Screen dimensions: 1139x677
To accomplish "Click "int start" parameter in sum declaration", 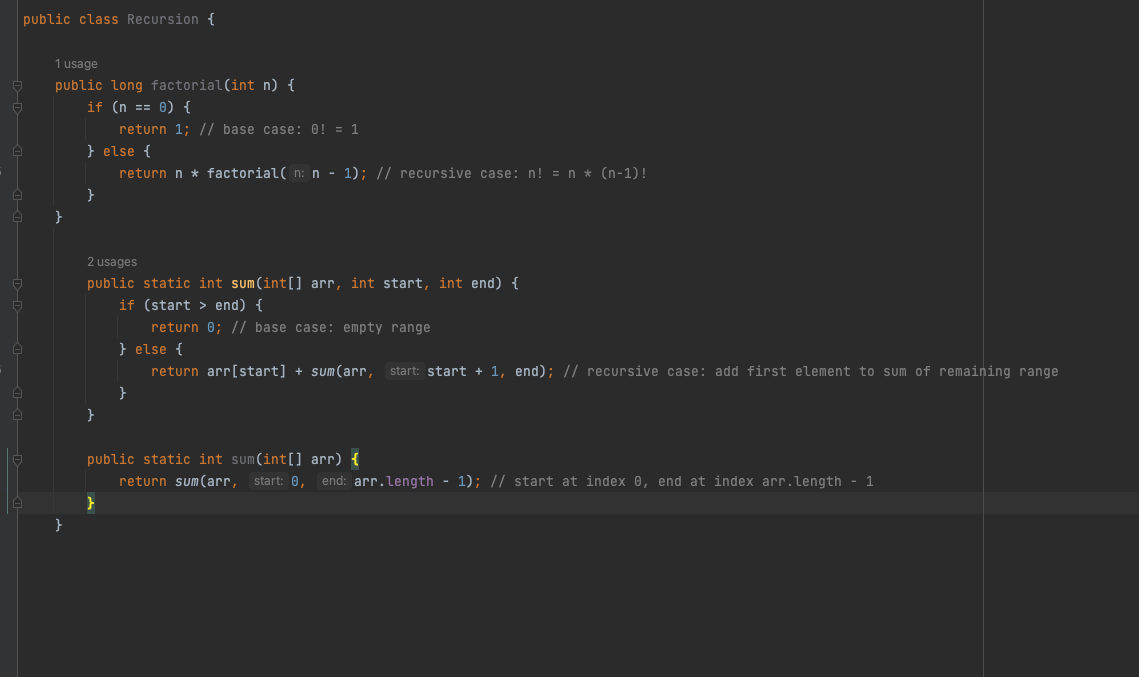I will (x=386, y=283).
